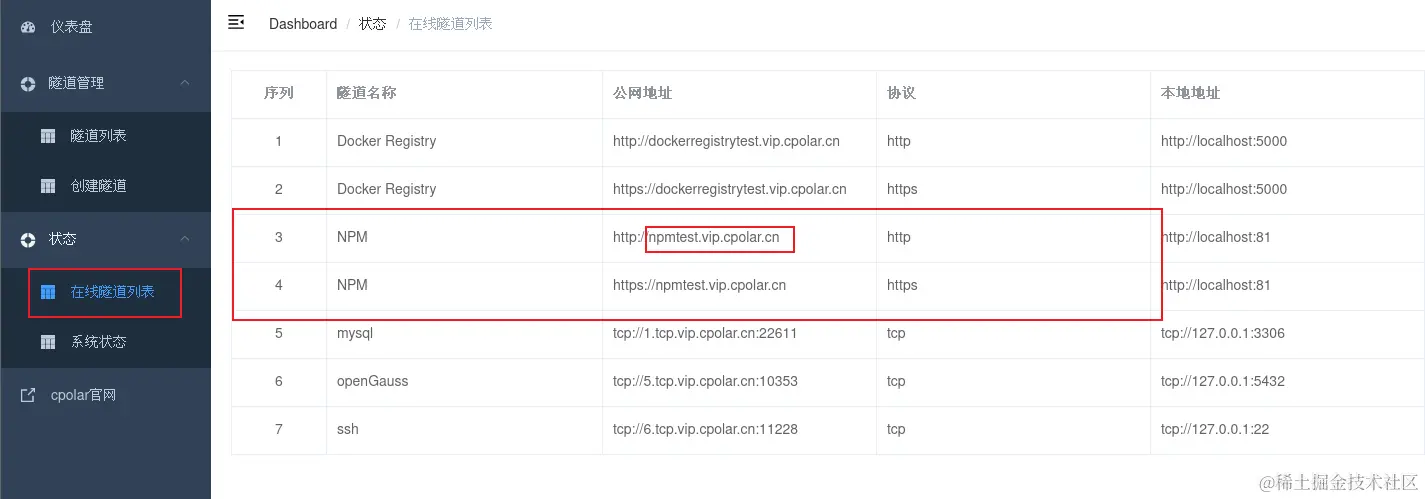Click sequence number 7 cell
Viewport: 1425px width, 499px height.
click(x=278, y=429)
